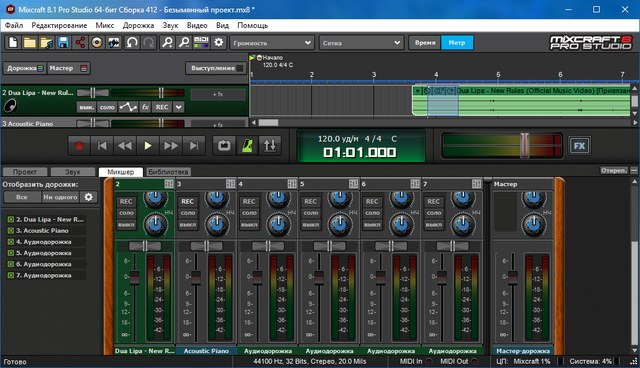The height and width of the screenshot is (368, 640).
Task: Solo mixer channel 5
Action: pos(311,213)
